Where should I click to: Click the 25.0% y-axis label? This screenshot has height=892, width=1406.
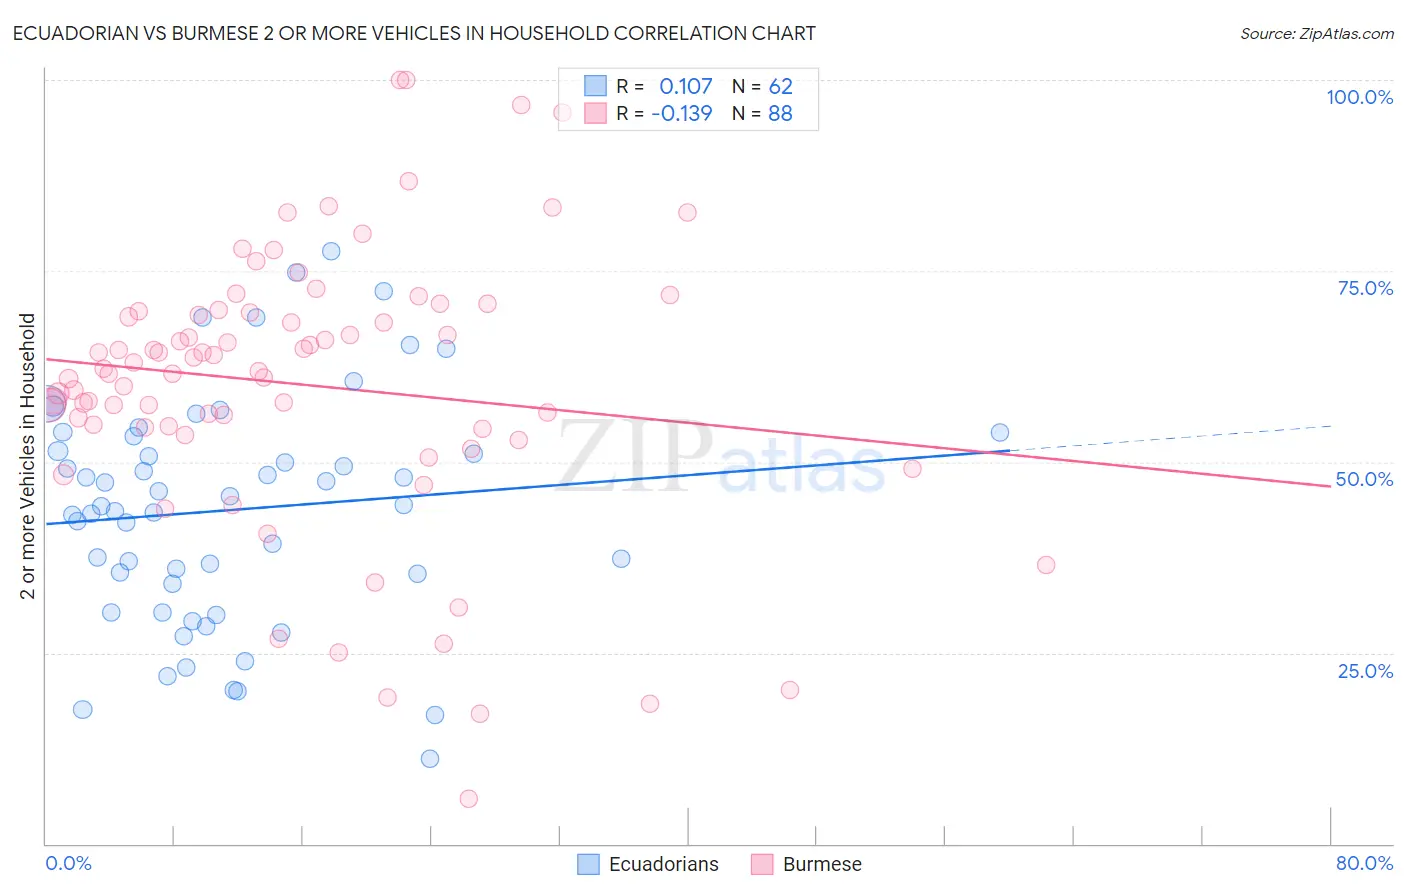[1366, 670]
